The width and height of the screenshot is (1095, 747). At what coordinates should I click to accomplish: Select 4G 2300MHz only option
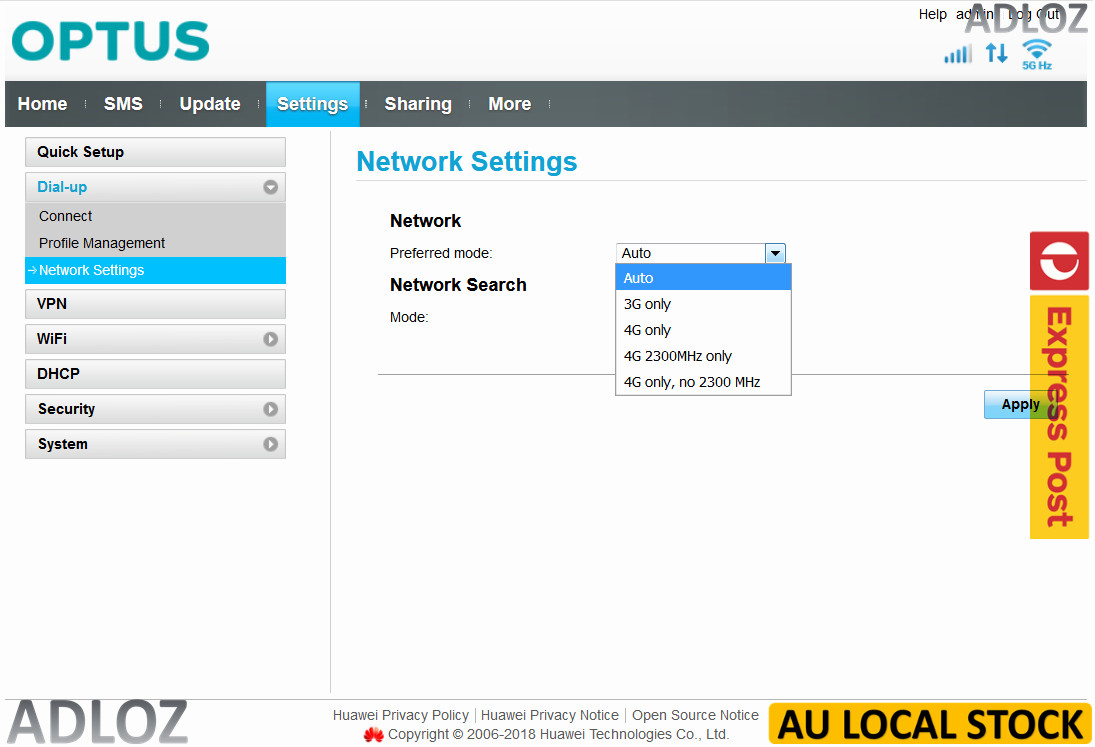pyautogui.click(x=703, y=356)
